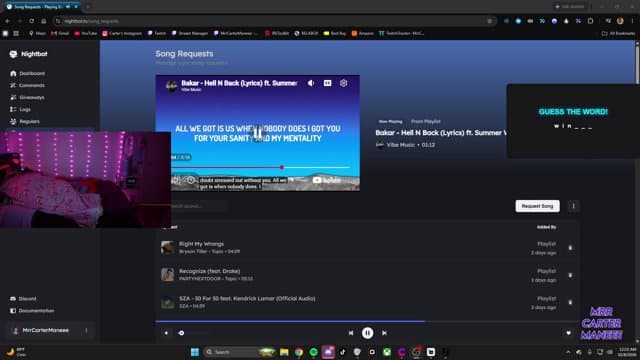Click the From Playlist label

(425, 122)
